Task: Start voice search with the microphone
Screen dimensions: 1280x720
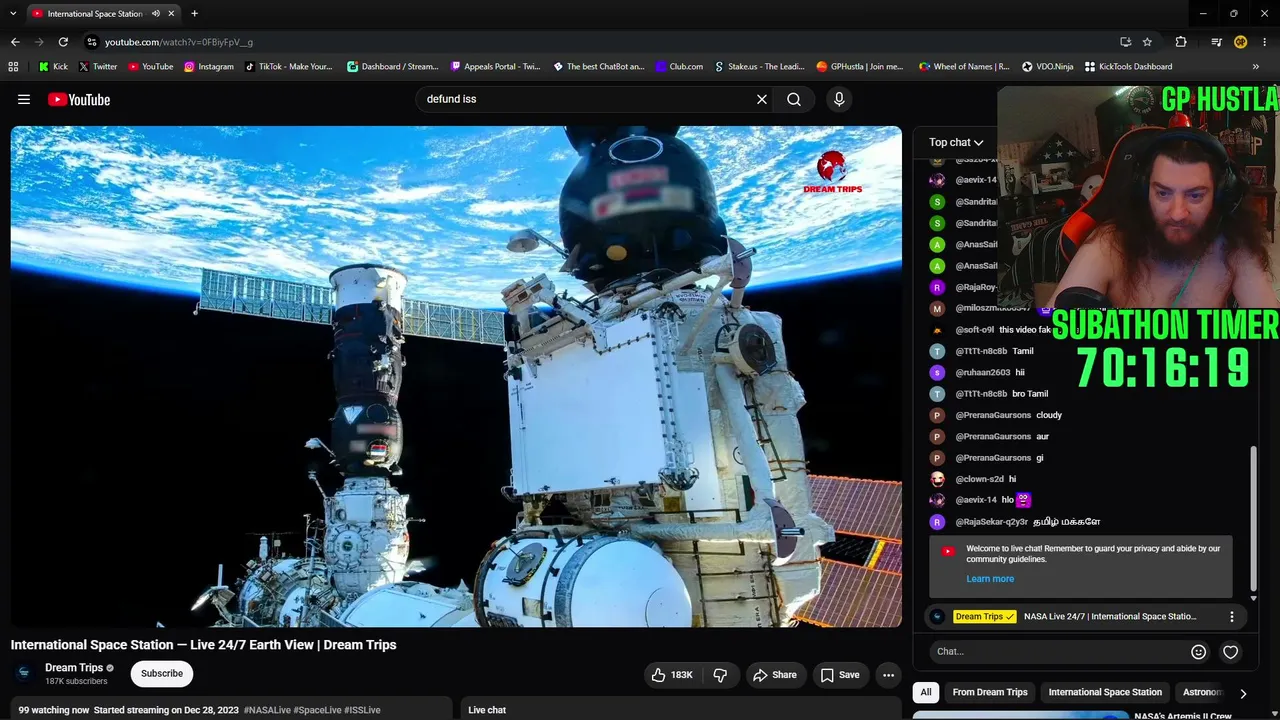Action: tap(839, 99)
